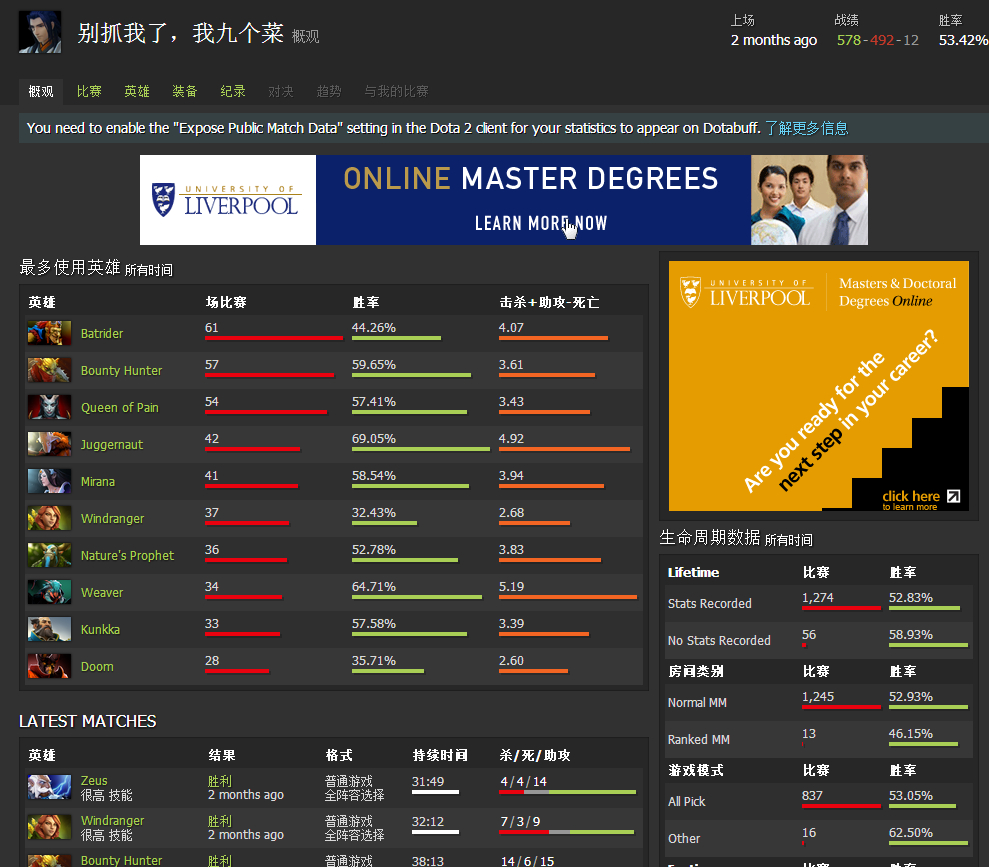Click Weaver's orange KDA bar under 5.19
The image size is (989, 867).
(x=568, y=597)
